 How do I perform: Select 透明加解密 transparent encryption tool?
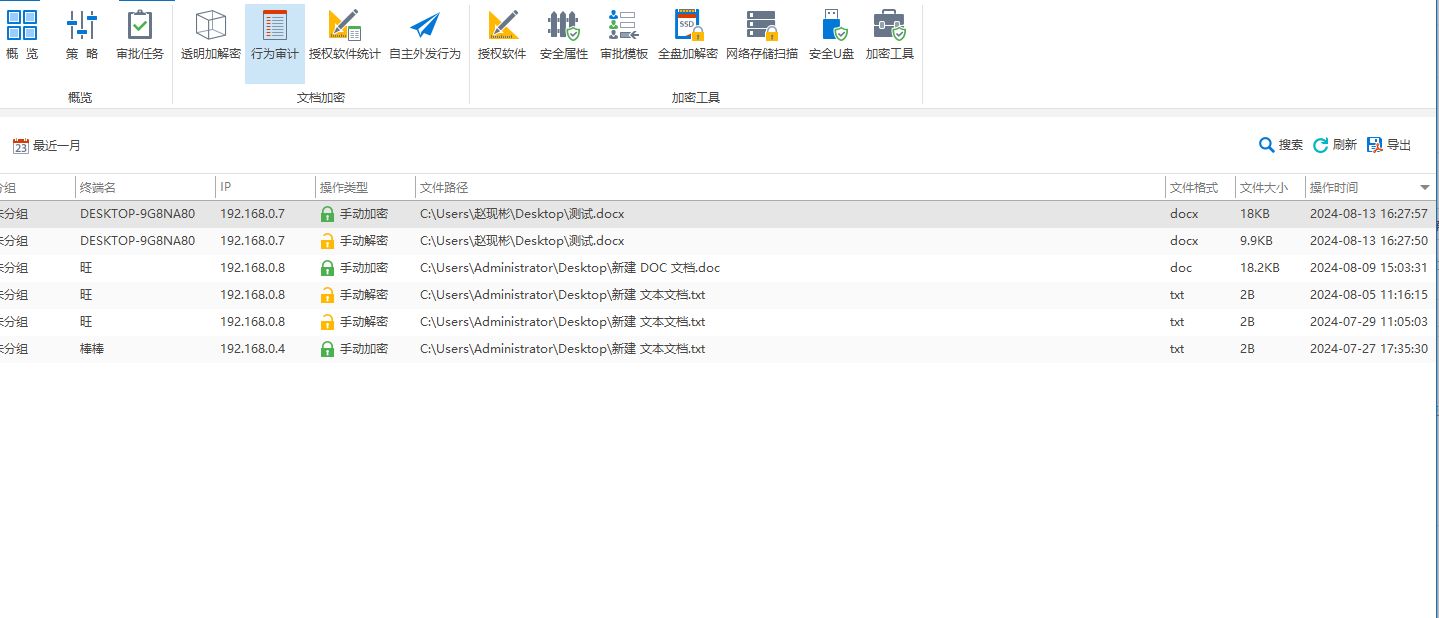pos(211,35)
